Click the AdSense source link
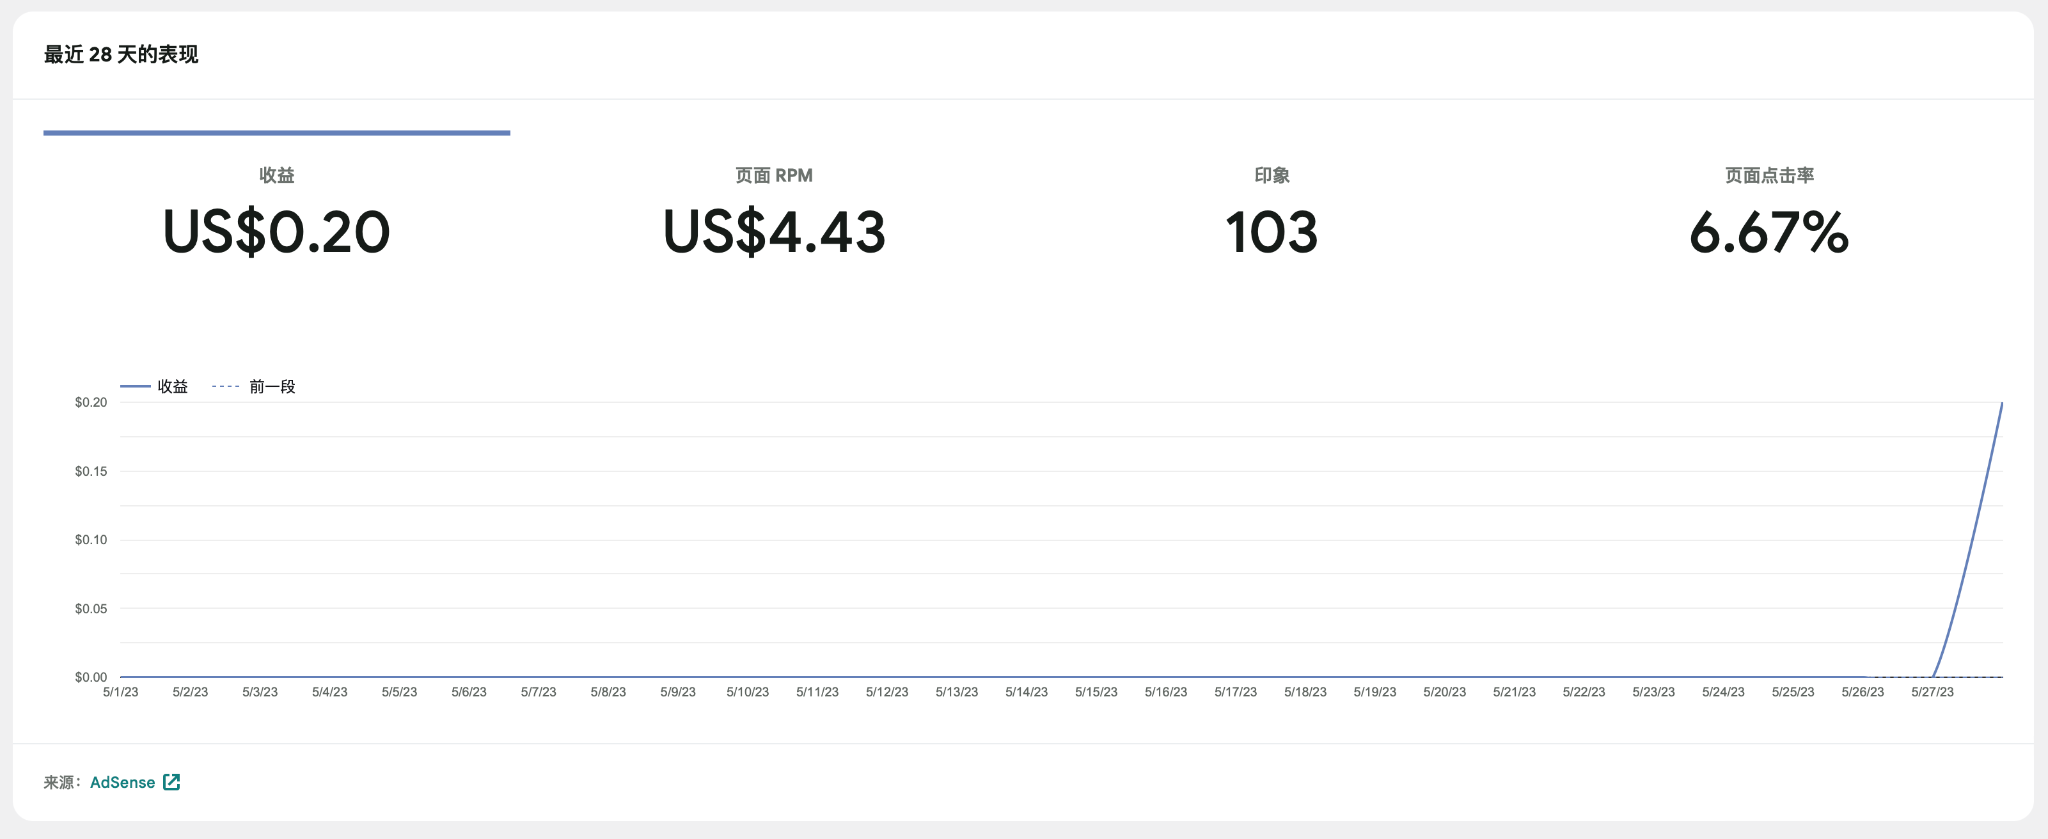2048x839 pixels. [x=122, y=782]
